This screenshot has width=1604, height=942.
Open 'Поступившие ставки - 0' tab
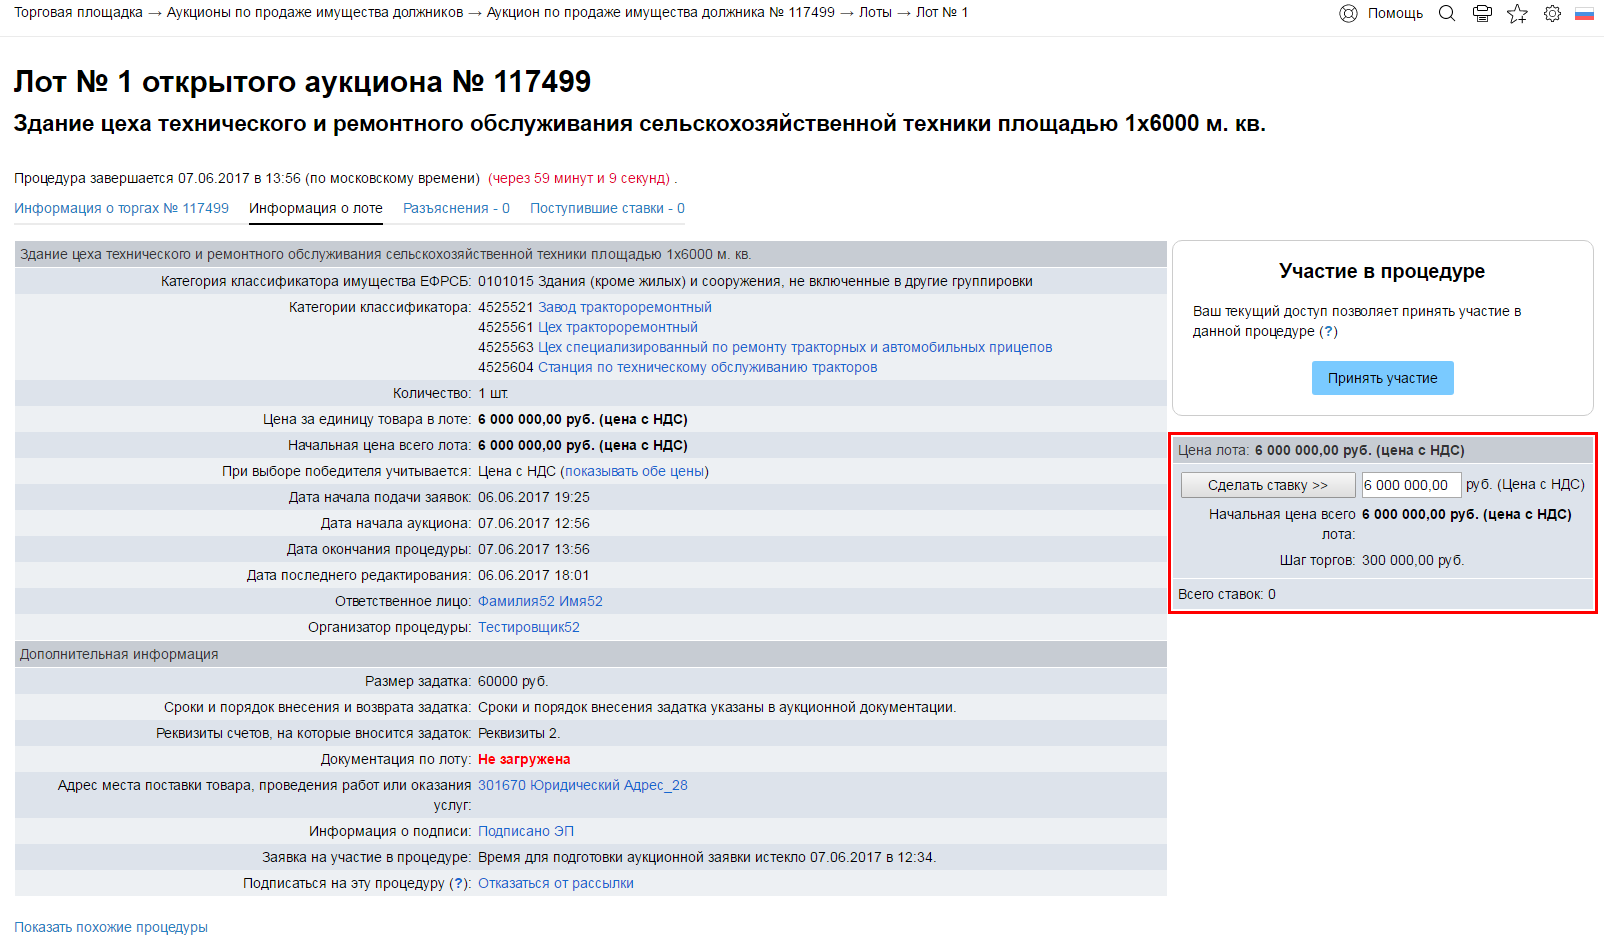click(607, 208)
